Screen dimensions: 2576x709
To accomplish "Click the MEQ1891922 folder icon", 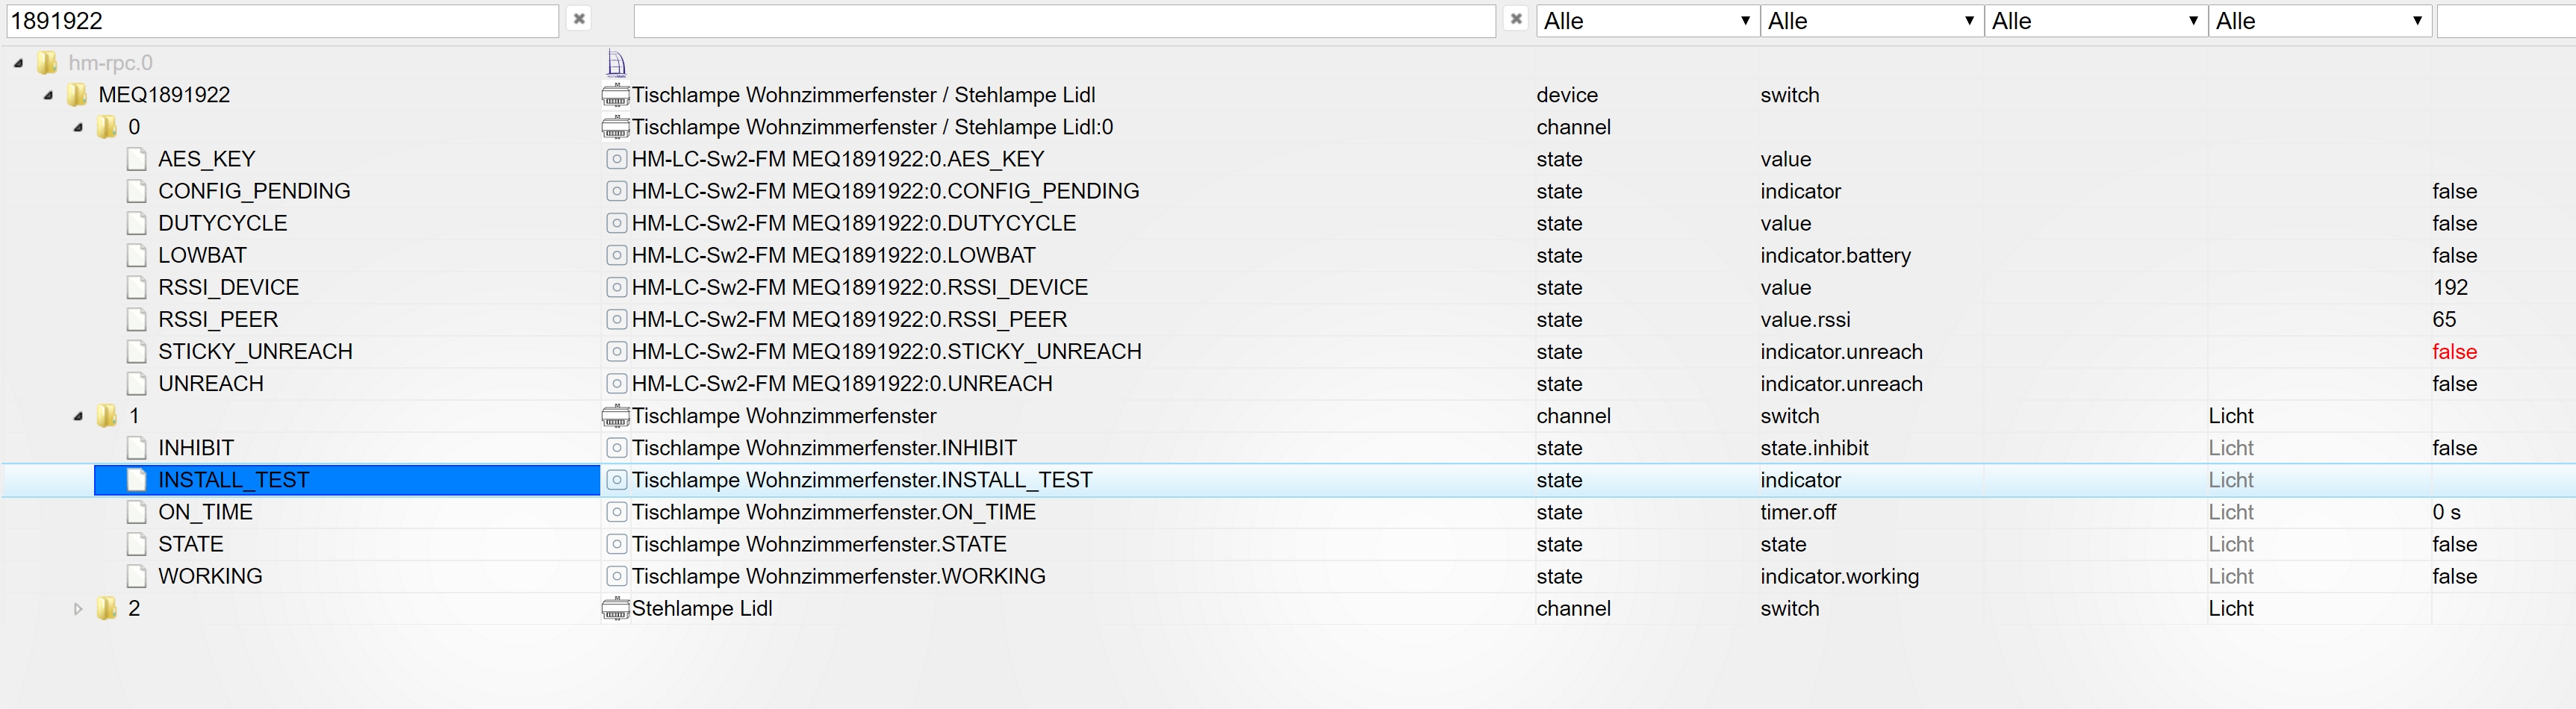I will (77, 95).
